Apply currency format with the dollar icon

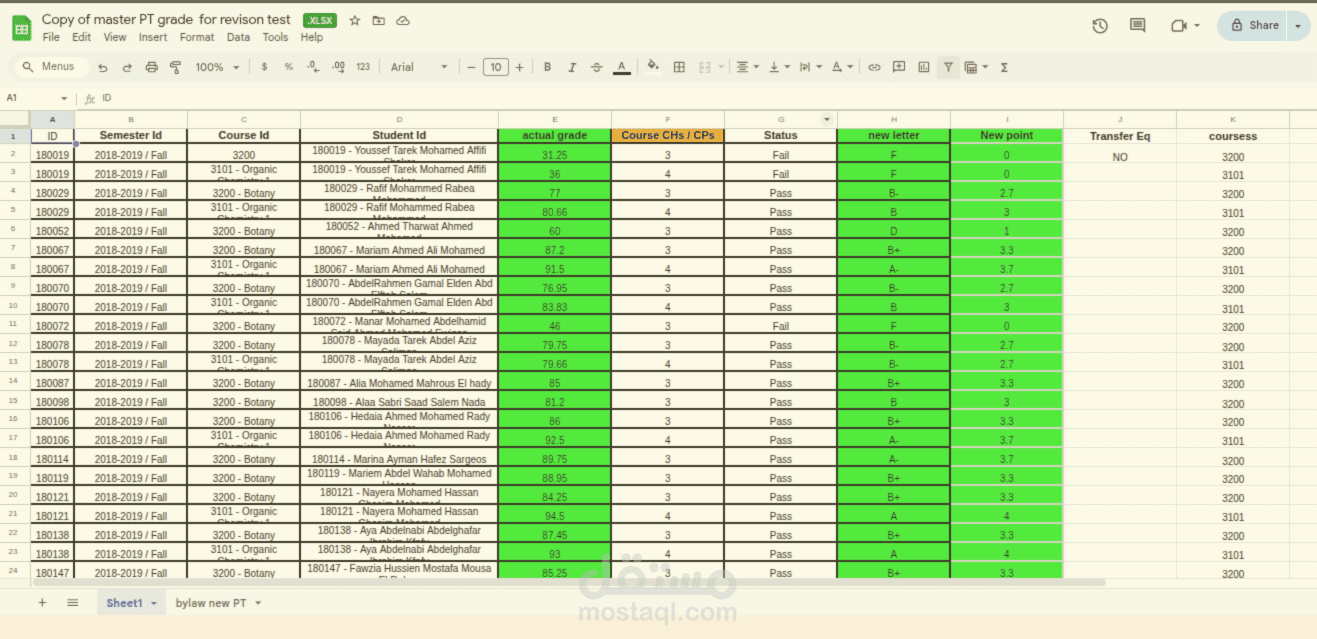[x=264, y=67]
